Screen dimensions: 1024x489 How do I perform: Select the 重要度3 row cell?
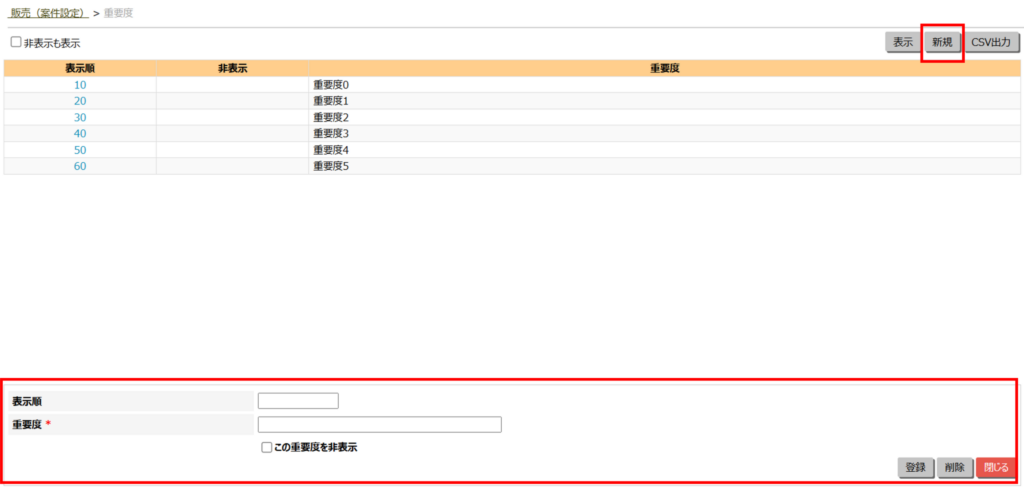[x=331, y=133]
